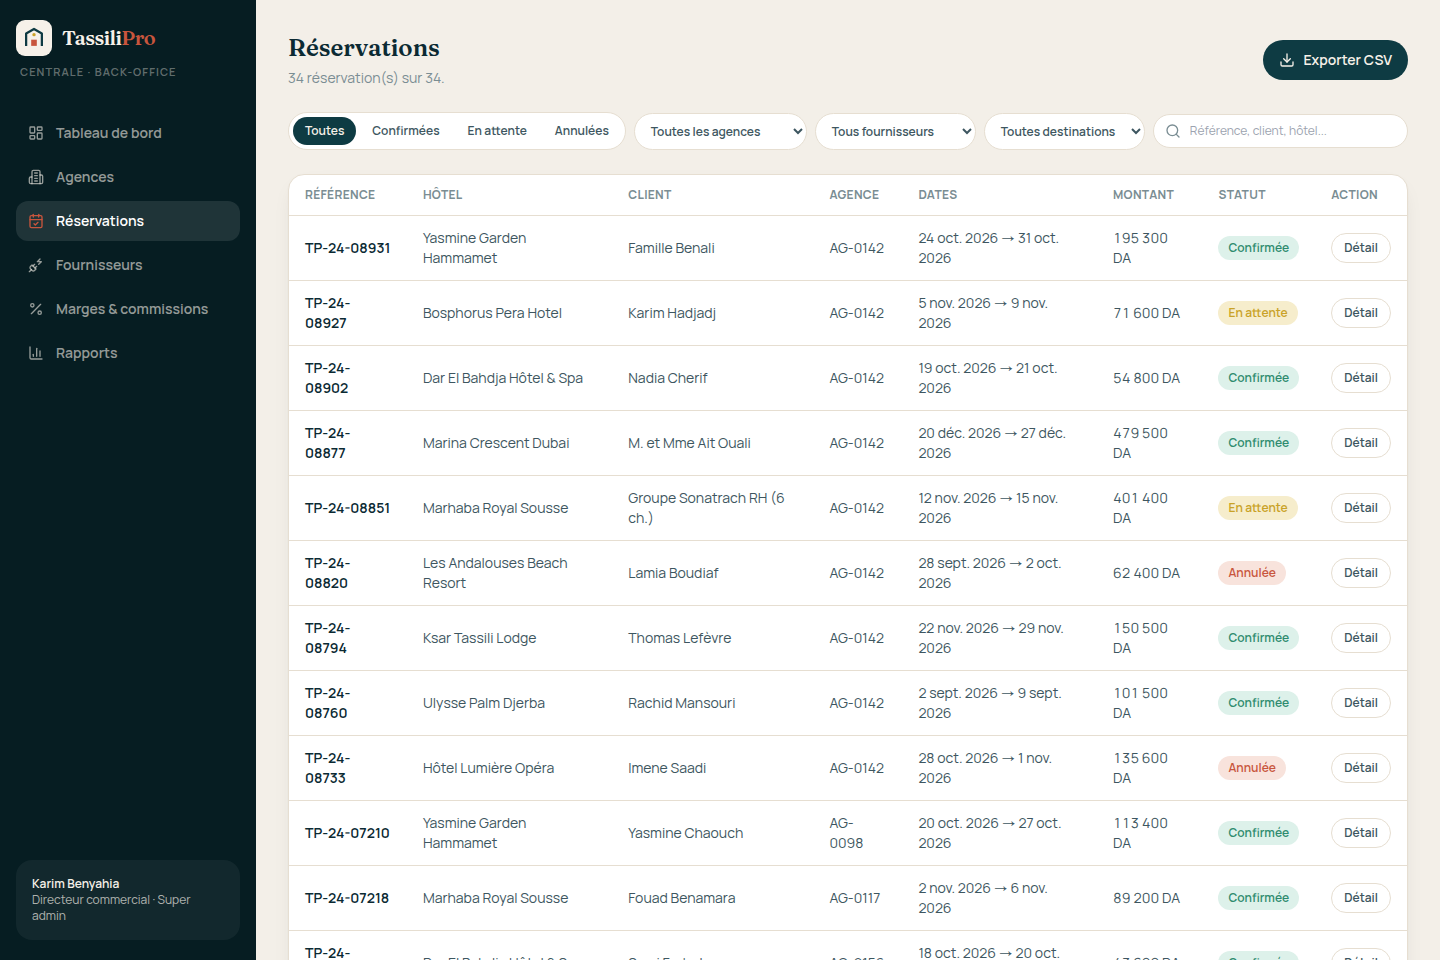1440x960 pixels.
Task: Focus the reference, client, hotel search field
Action: [1280, 131]
